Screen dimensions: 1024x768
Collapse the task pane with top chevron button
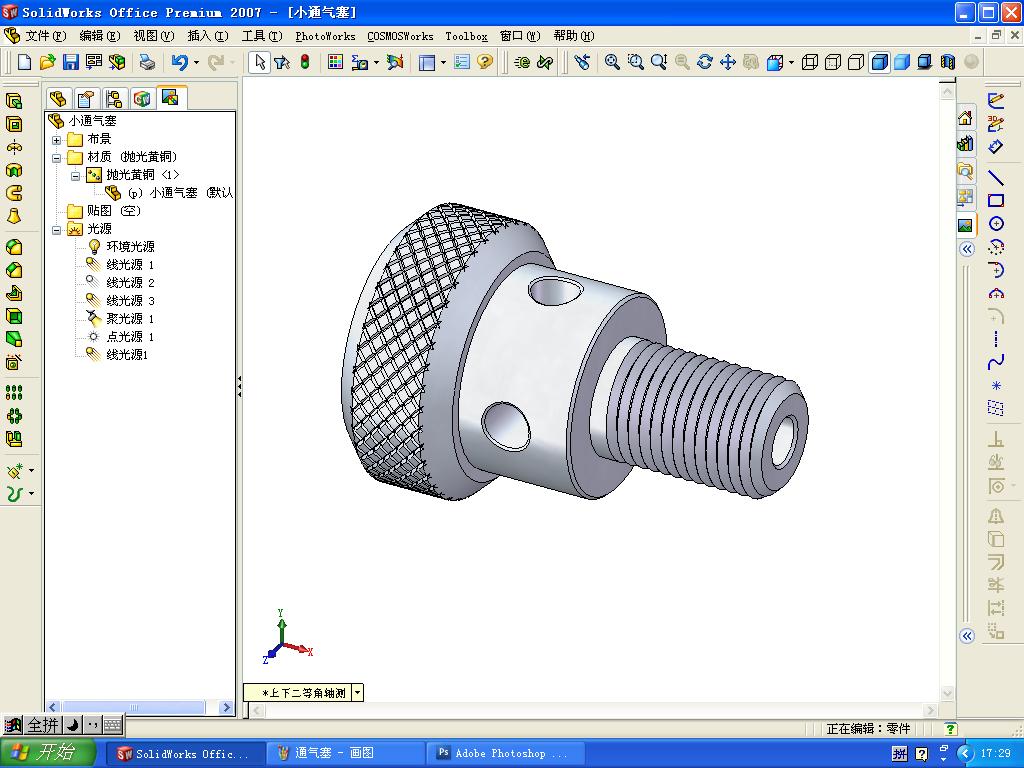(x=967, y=249)
